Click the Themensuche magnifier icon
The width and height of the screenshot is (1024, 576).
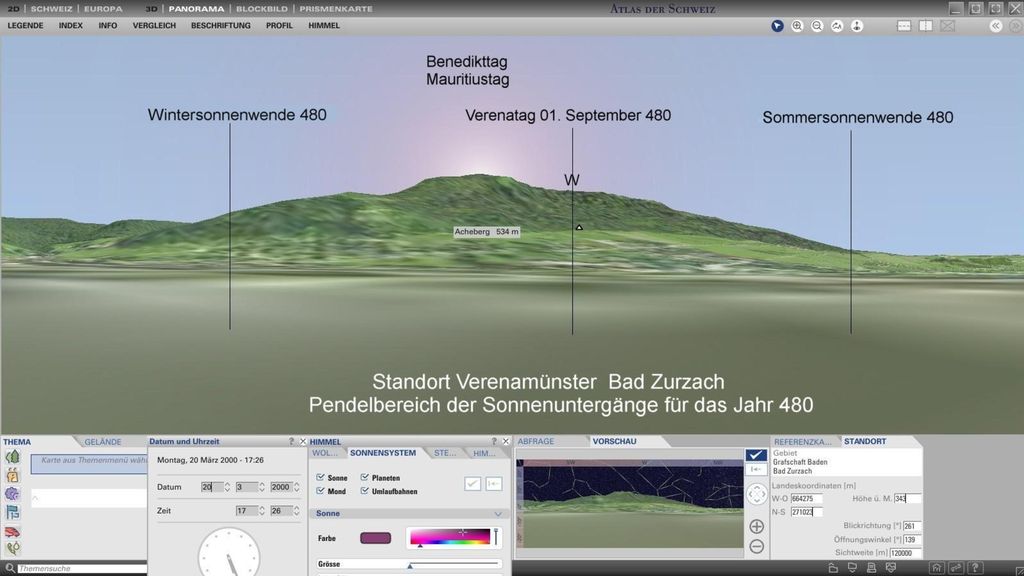tap(9, 568)
